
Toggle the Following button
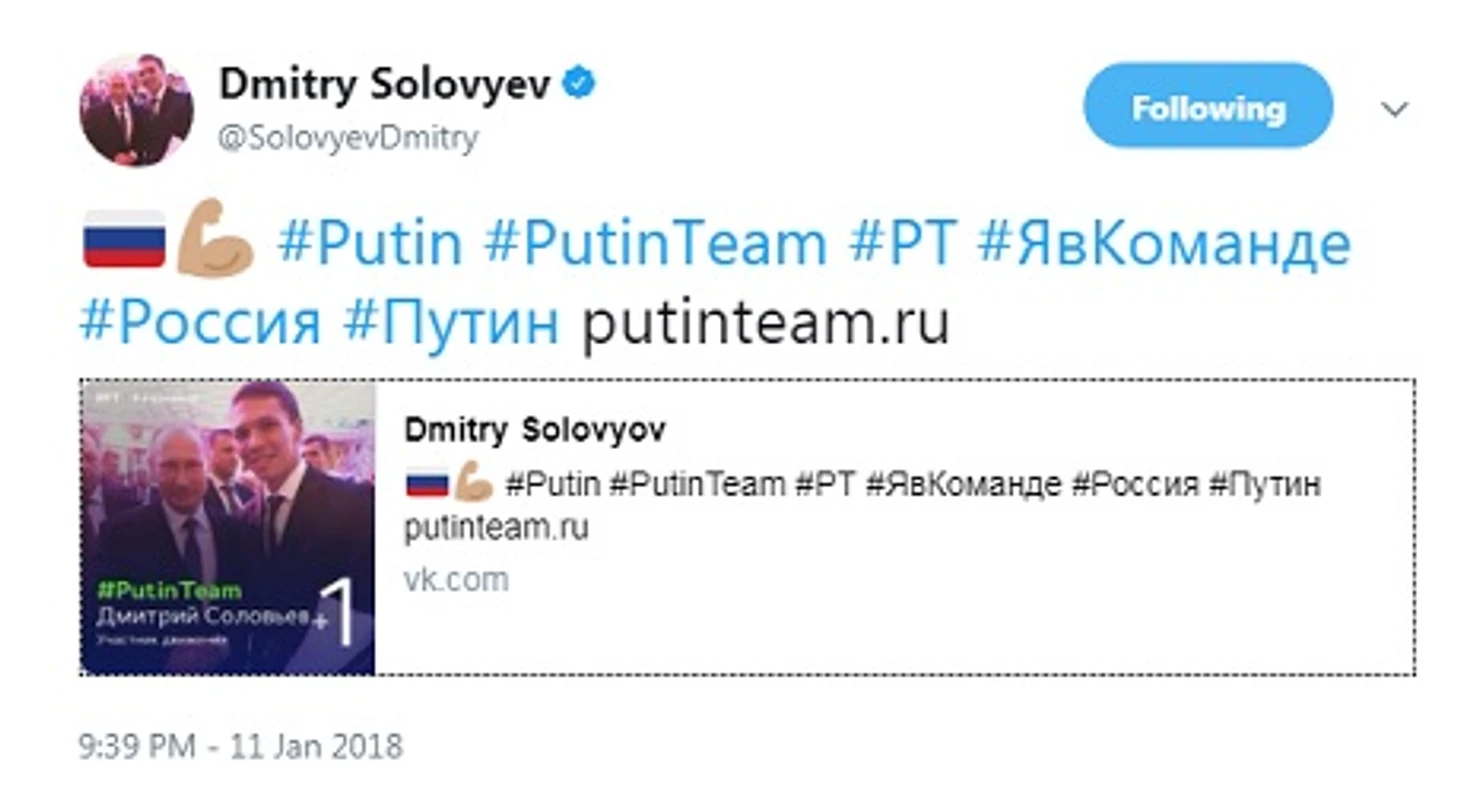pos(1208,106)
